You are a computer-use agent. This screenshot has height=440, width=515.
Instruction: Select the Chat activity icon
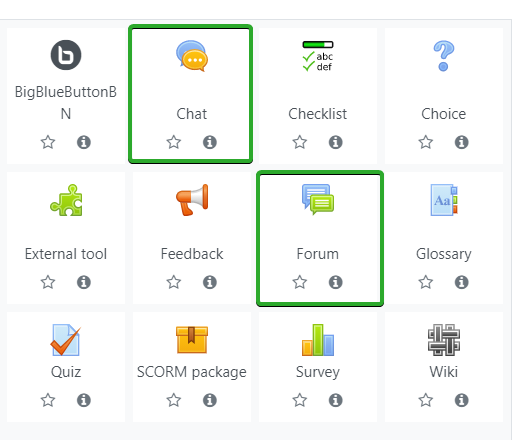[x=192, y=56]
